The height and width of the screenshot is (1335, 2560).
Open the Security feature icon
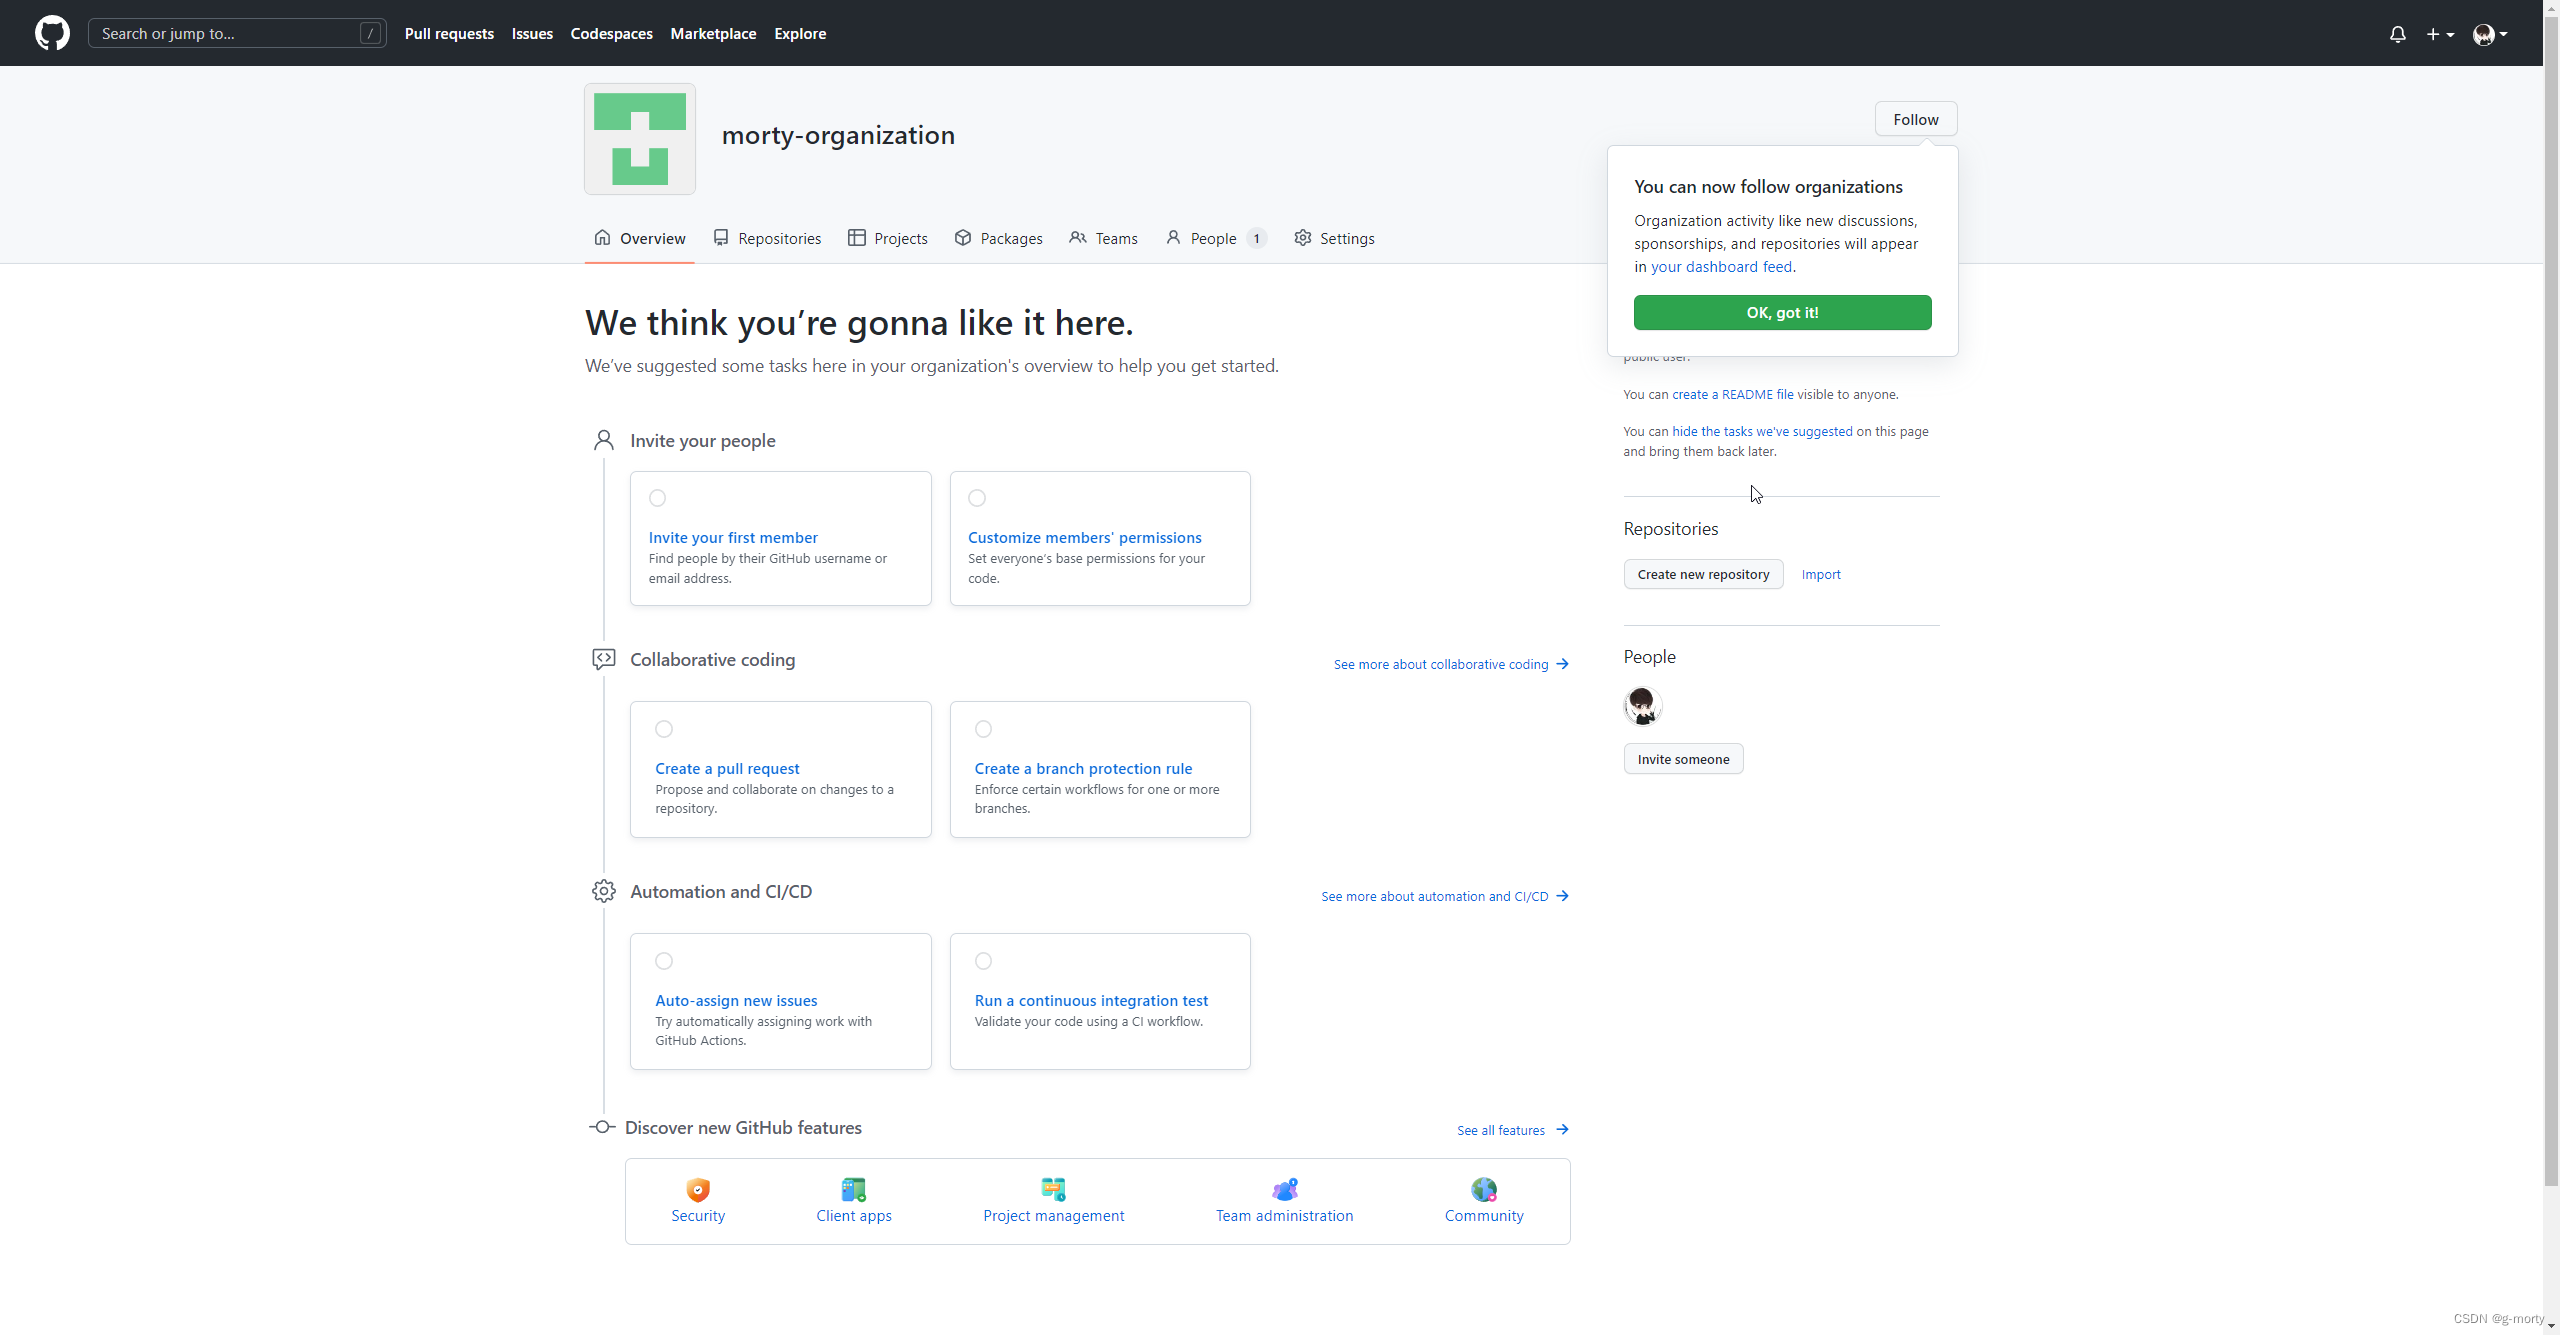click(x=698, y=1189)
